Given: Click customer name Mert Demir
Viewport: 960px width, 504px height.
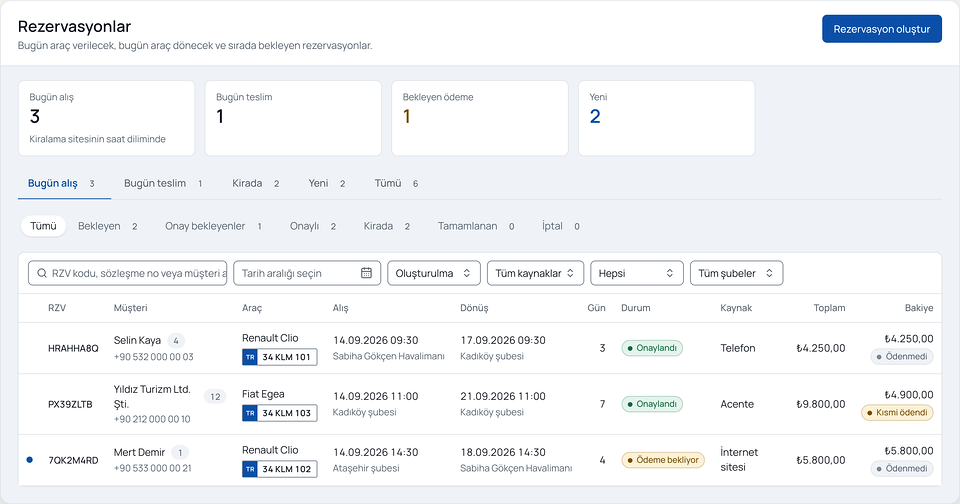Looking at the screenshot, I should coord(139,453).
